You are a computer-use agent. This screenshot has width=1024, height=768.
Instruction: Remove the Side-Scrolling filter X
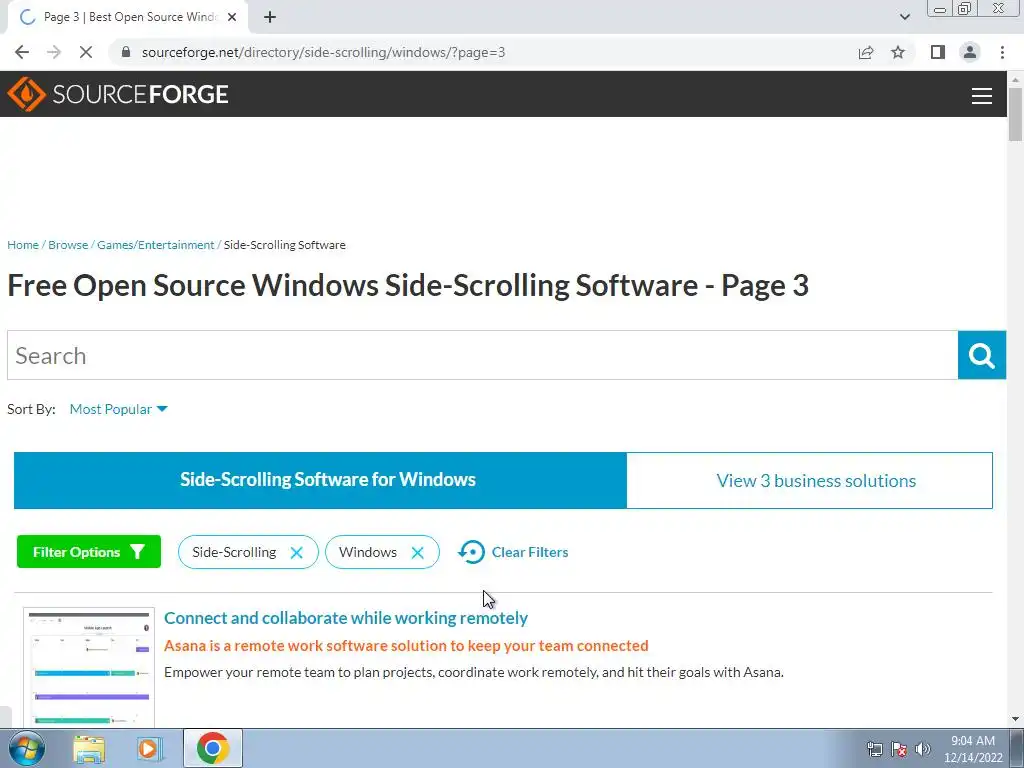tap(296, 552)
